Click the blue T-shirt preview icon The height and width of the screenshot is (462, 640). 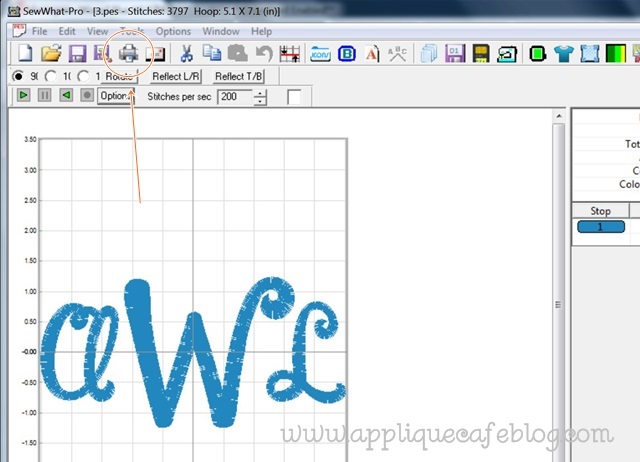(x=562, y=53)
